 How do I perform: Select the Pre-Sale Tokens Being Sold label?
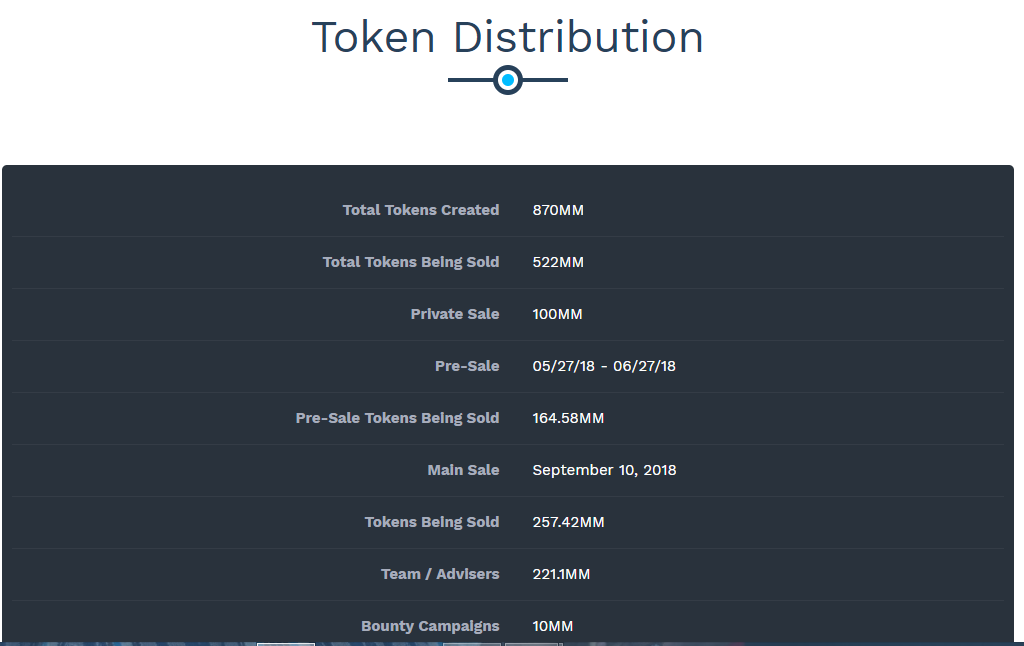pos(397,418)
